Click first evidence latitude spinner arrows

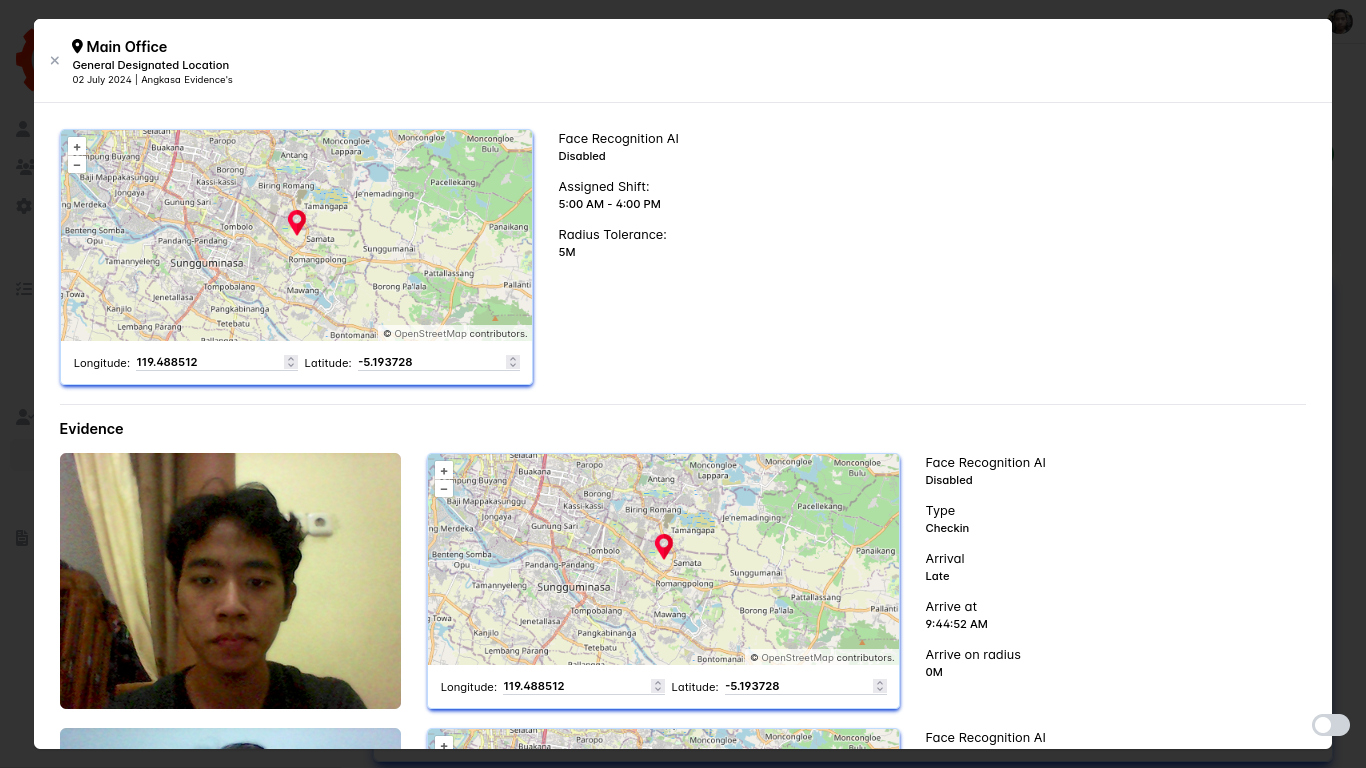880,687
